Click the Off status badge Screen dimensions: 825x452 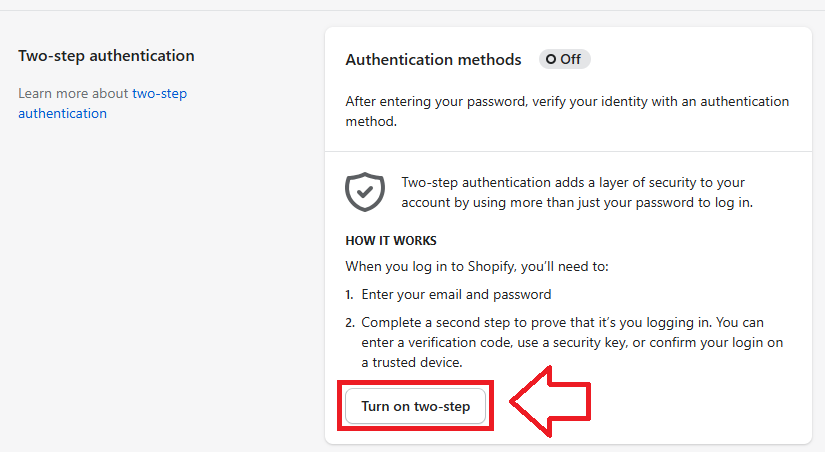(x=565, y=59)
